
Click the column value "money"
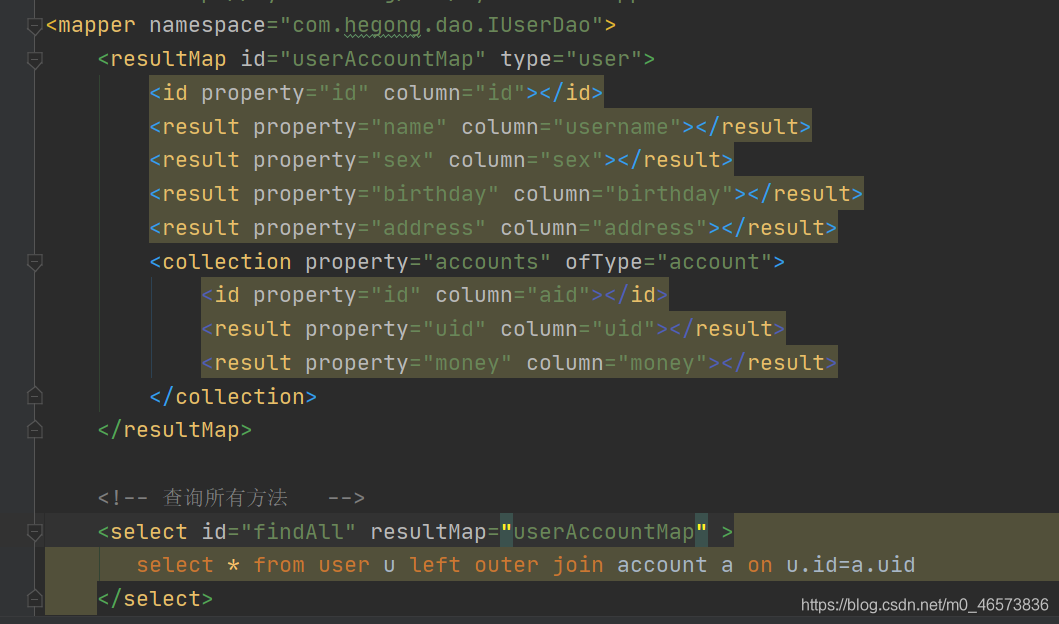pyautogui.click(x=662, y=363)
